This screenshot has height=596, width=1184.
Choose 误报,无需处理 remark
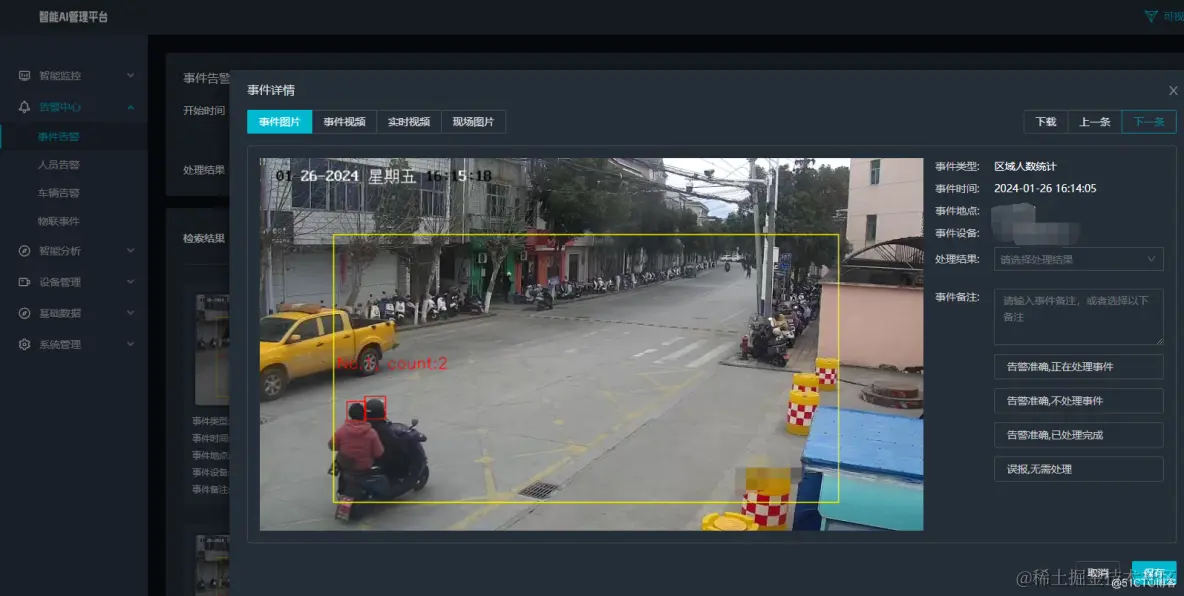pos(1078,469)
